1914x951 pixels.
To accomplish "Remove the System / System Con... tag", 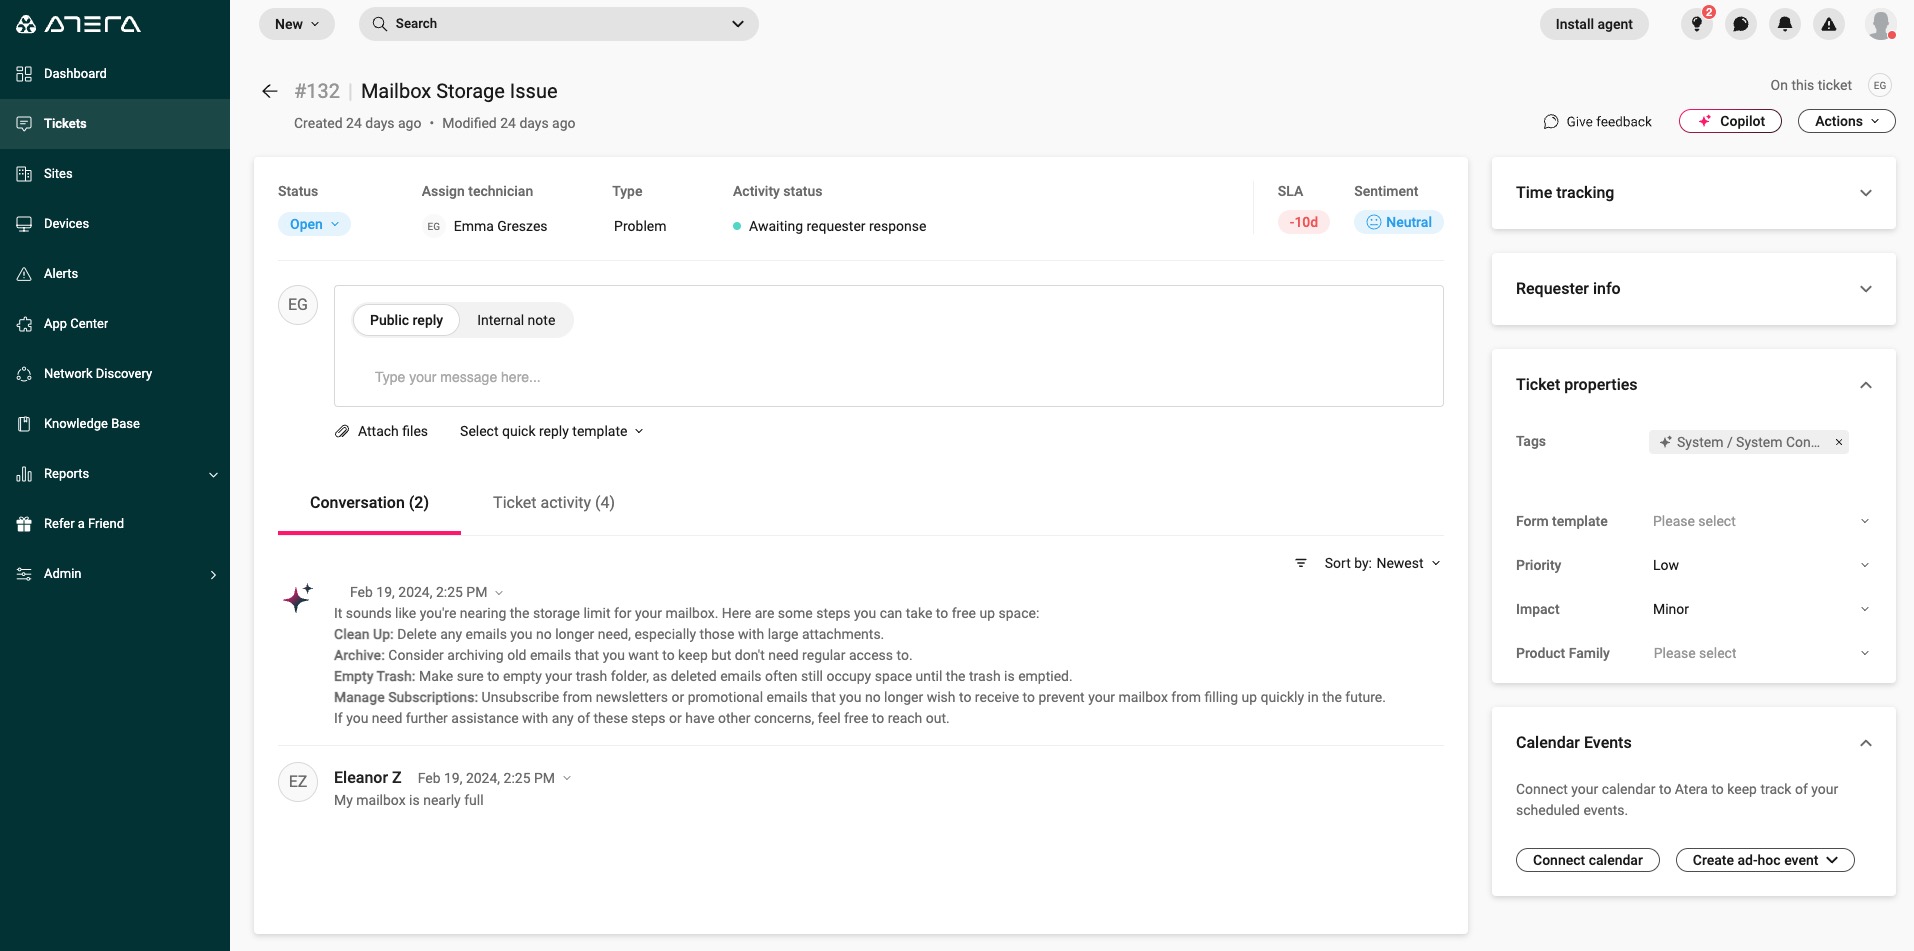I will click(1838, 442).
